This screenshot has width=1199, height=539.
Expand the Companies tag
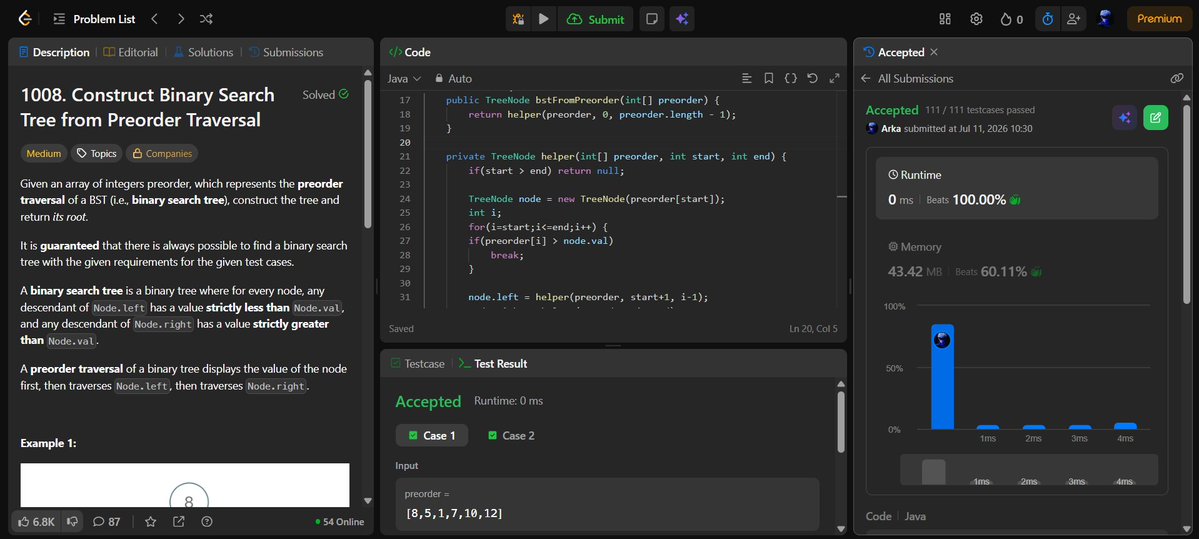coord(161,153)
